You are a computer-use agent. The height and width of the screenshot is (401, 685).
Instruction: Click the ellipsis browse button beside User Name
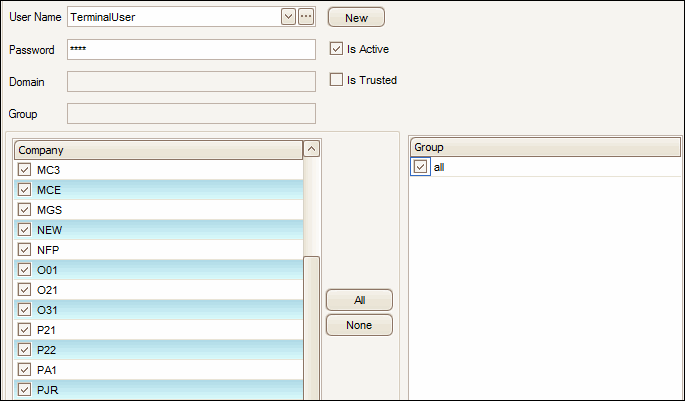pos(306,17)
